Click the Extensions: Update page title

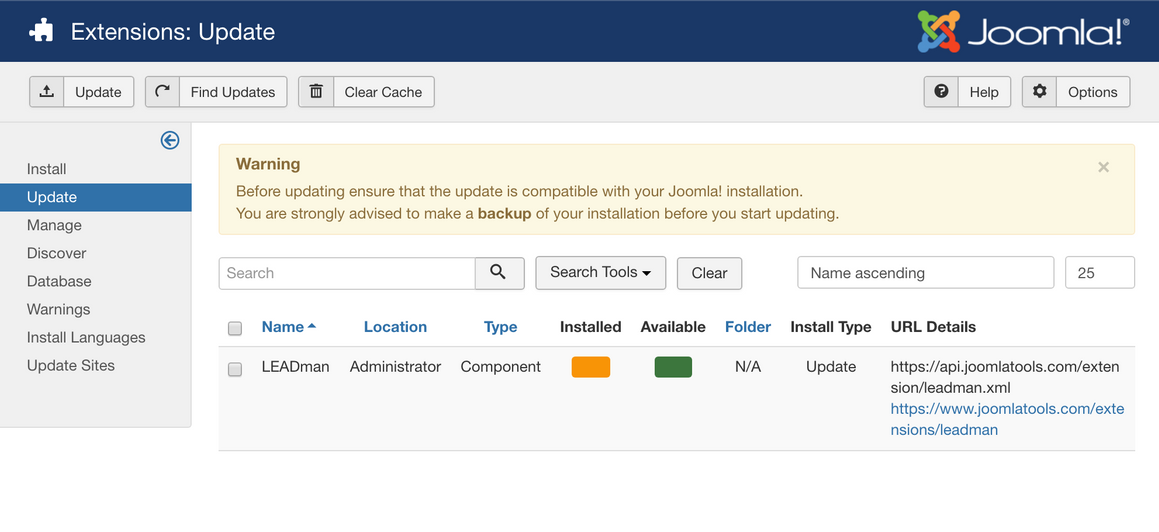173,32
